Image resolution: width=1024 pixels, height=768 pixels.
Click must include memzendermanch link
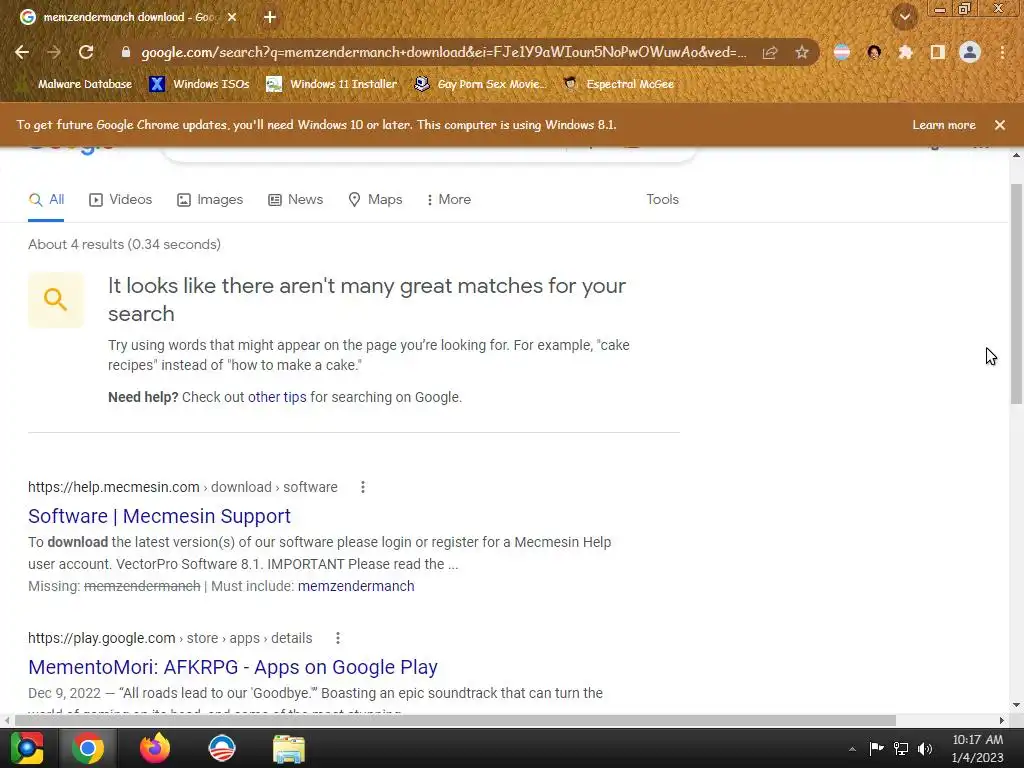coord(356,586)
